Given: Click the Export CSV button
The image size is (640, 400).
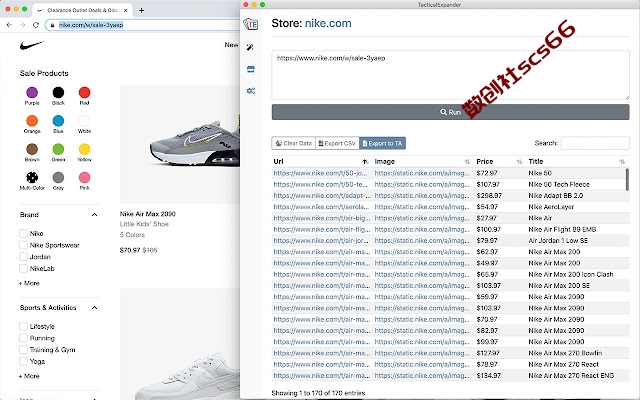Looking at the screenshot, I should coord(337,143).
